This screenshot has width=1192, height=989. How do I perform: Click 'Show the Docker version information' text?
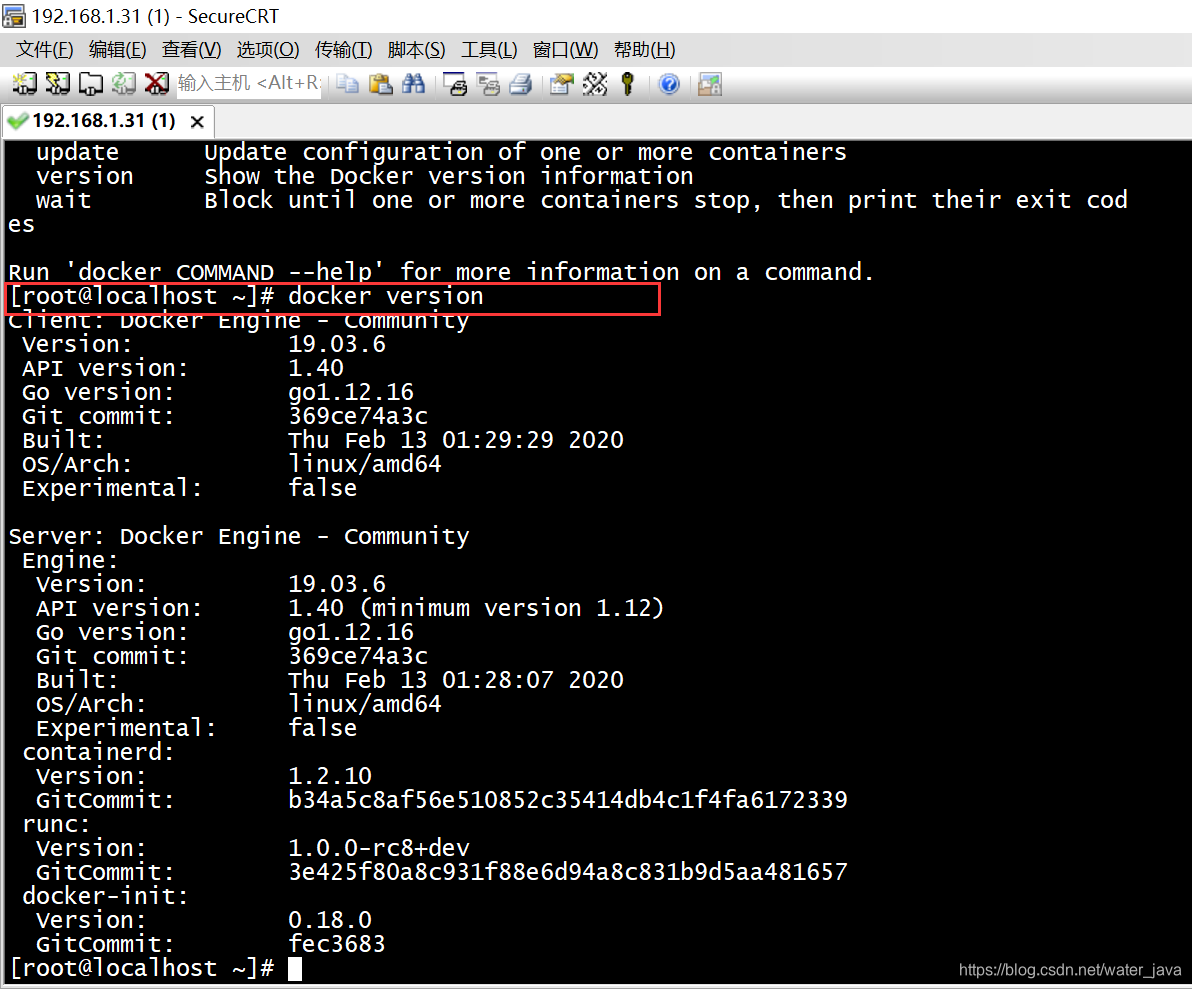pyautogui.click(x=449, y=176)
